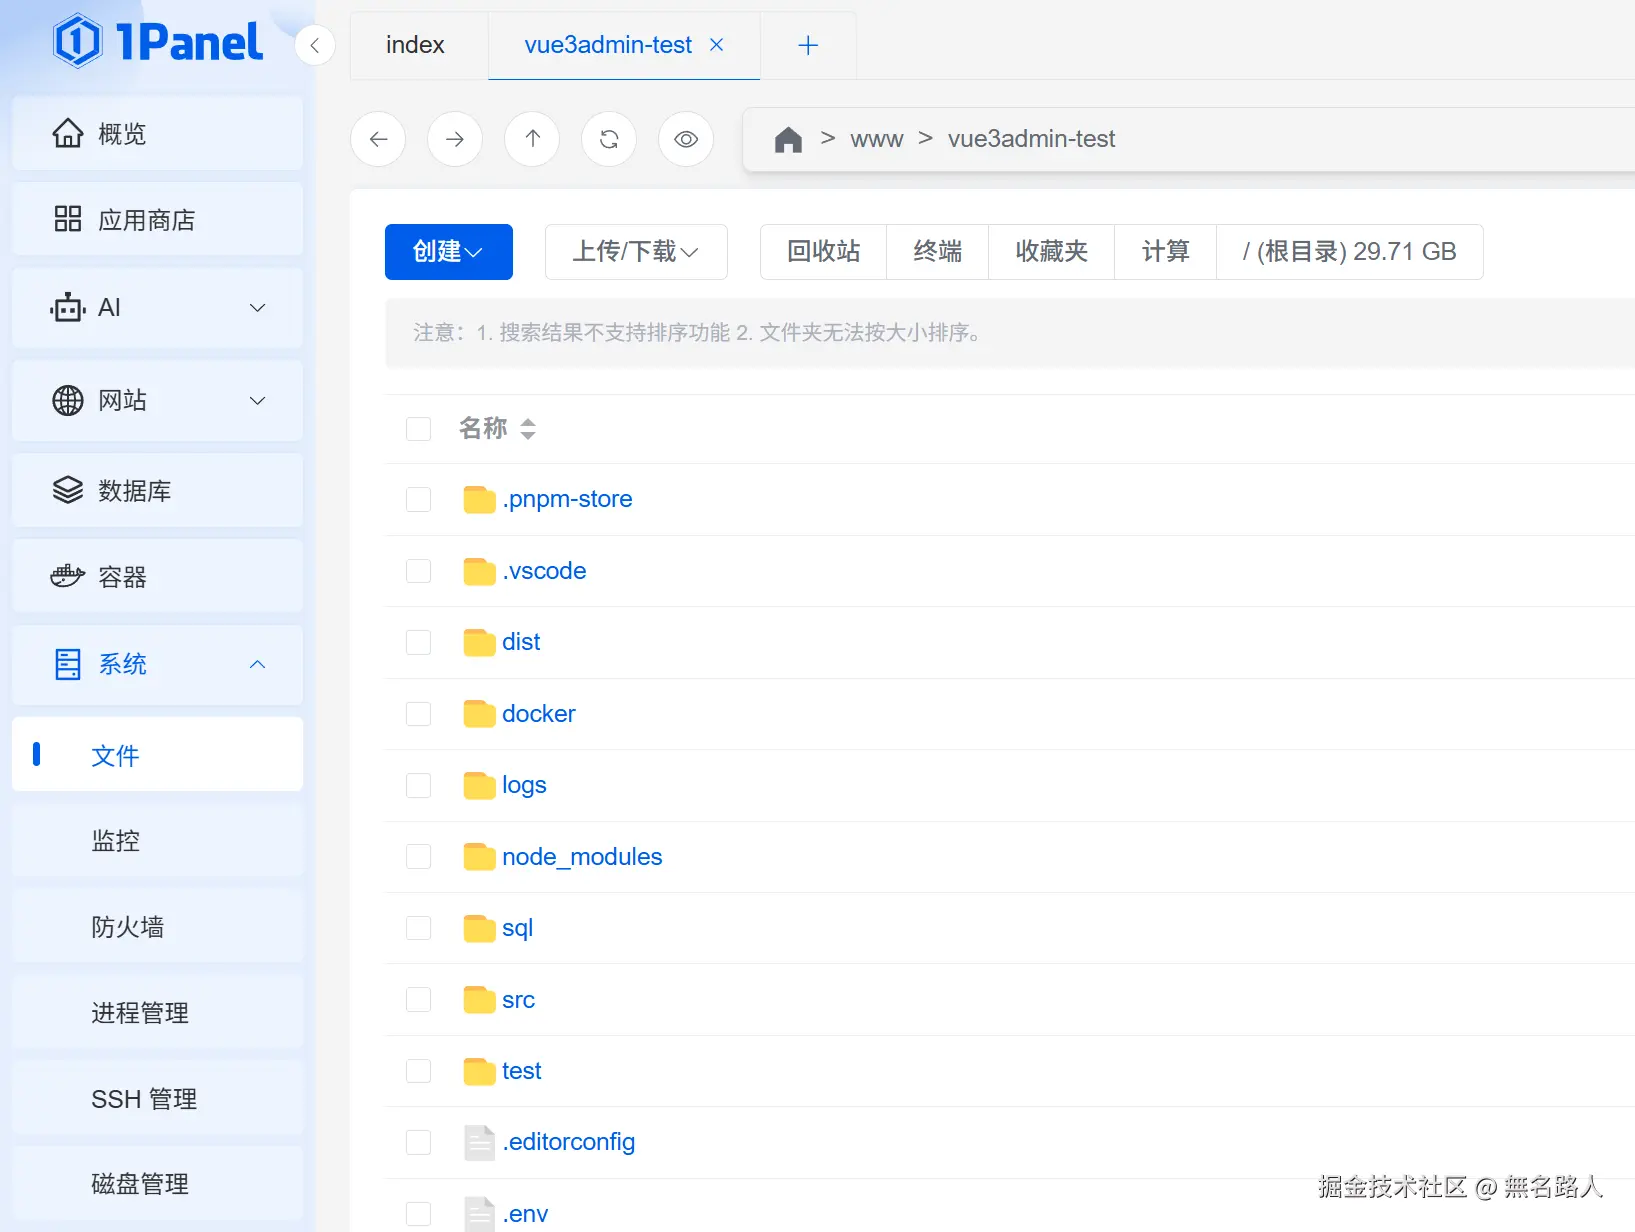The height and width of the screenshot is (1232, 1635).
Task: Click the 网站 globe icon
Action: 68,400
